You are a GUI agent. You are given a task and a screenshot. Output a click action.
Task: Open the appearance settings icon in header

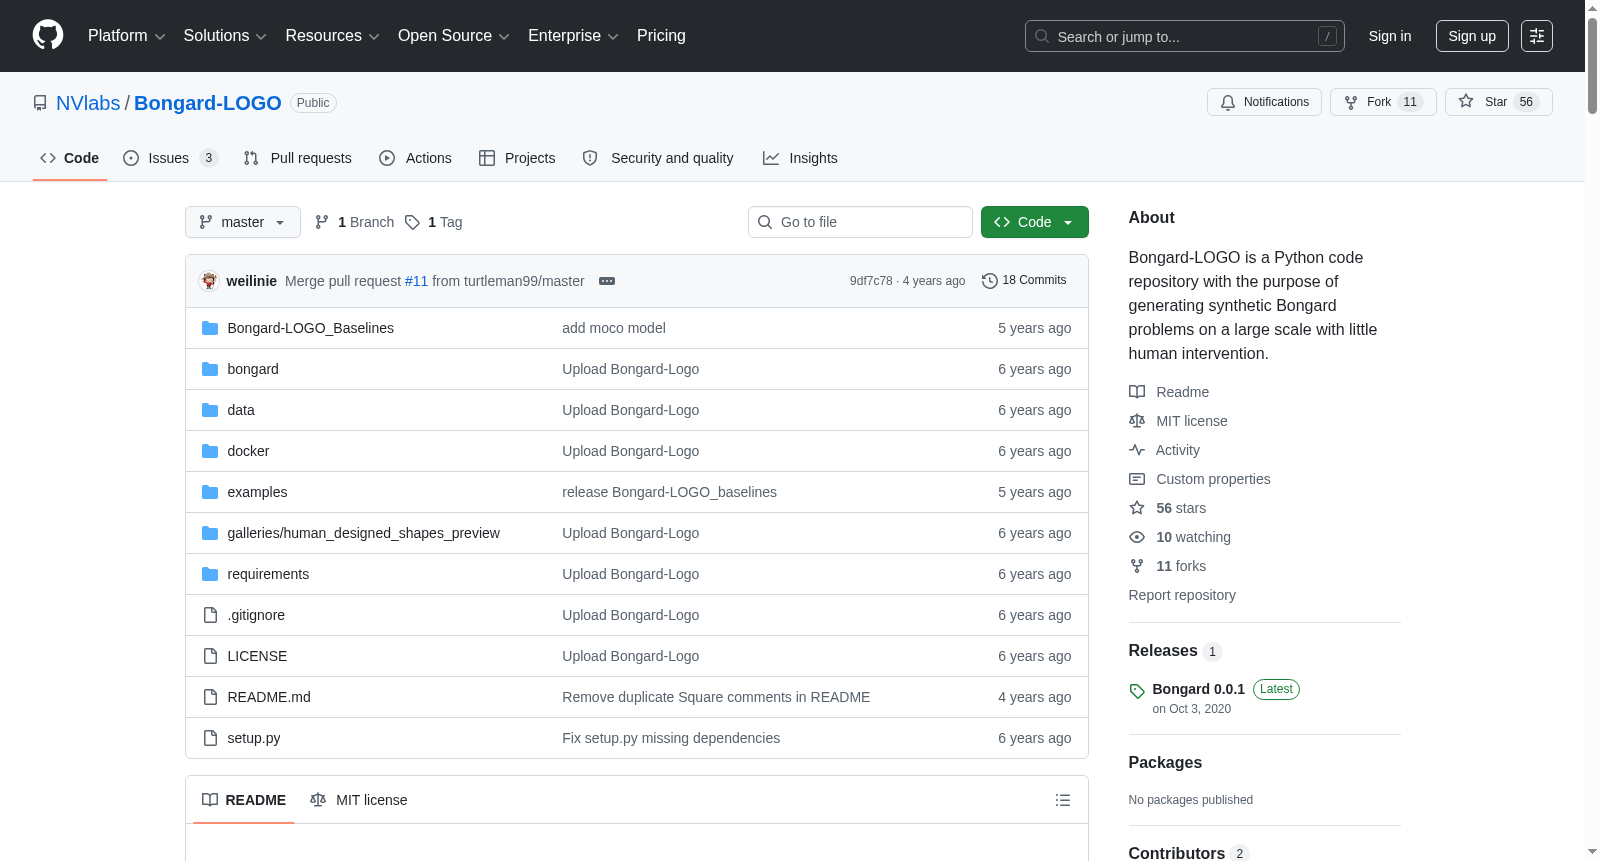(x=1537, y=36)
